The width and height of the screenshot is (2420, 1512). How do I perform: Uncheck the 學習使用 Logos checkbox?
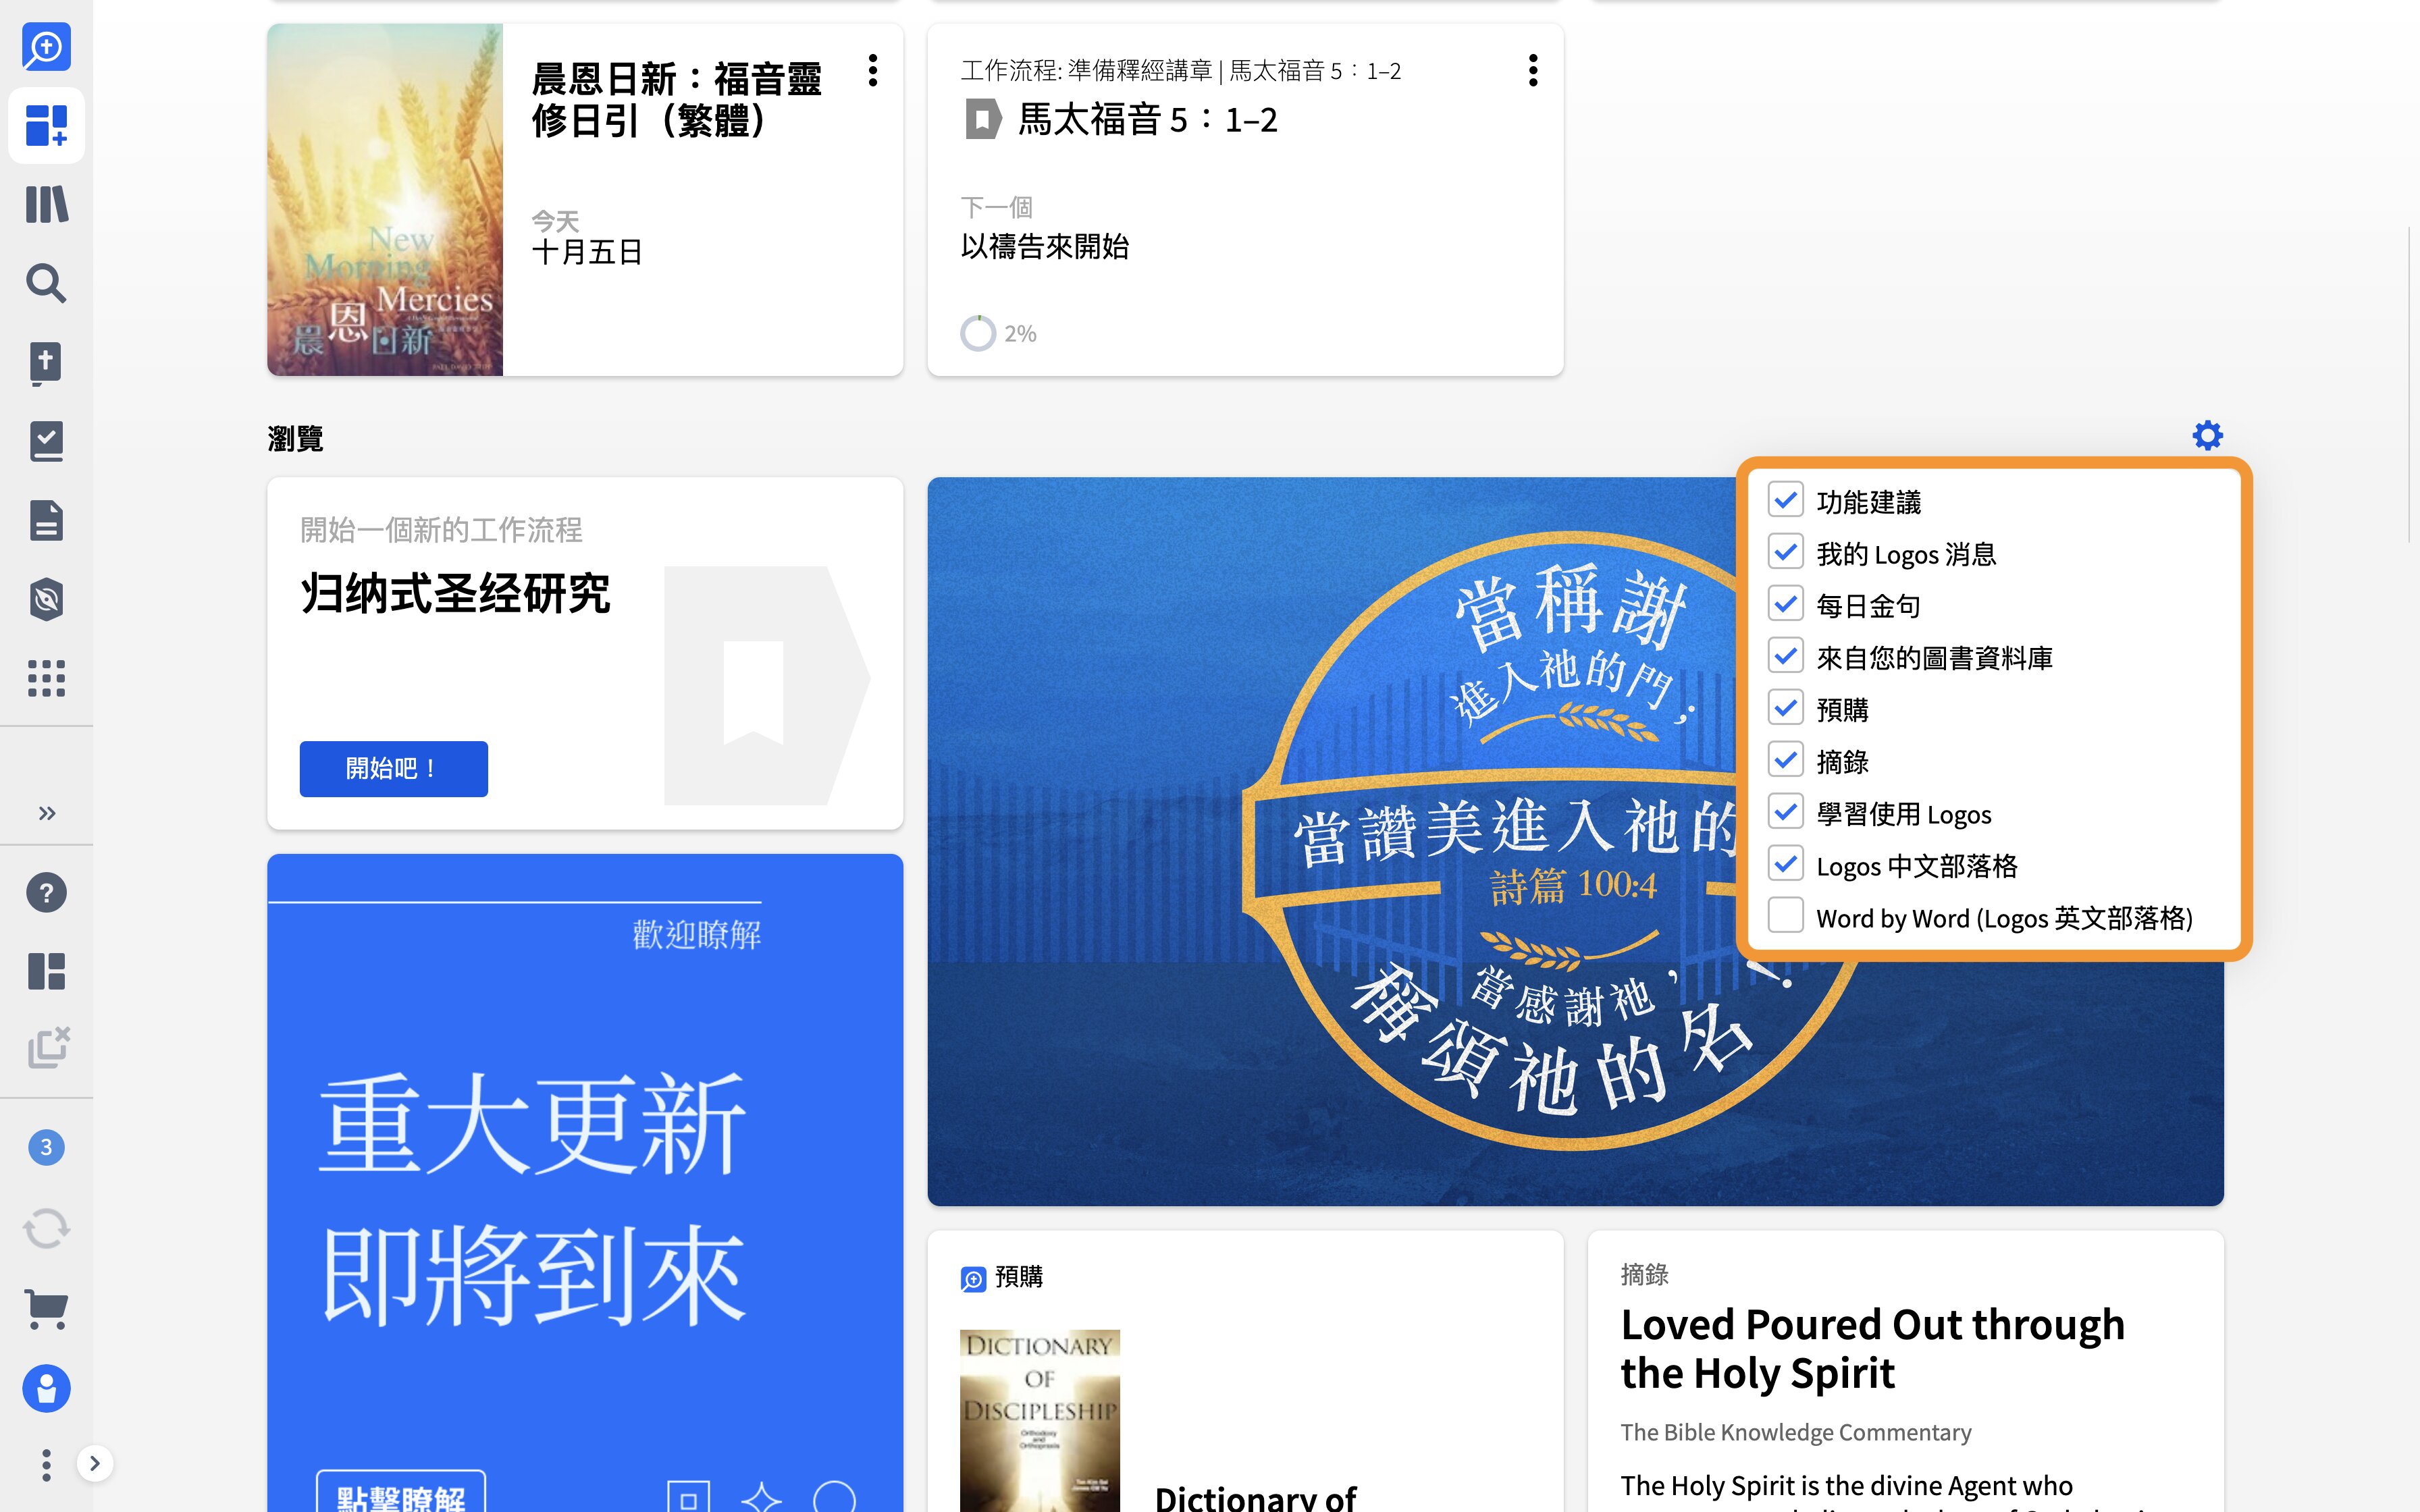[1785, 812]
